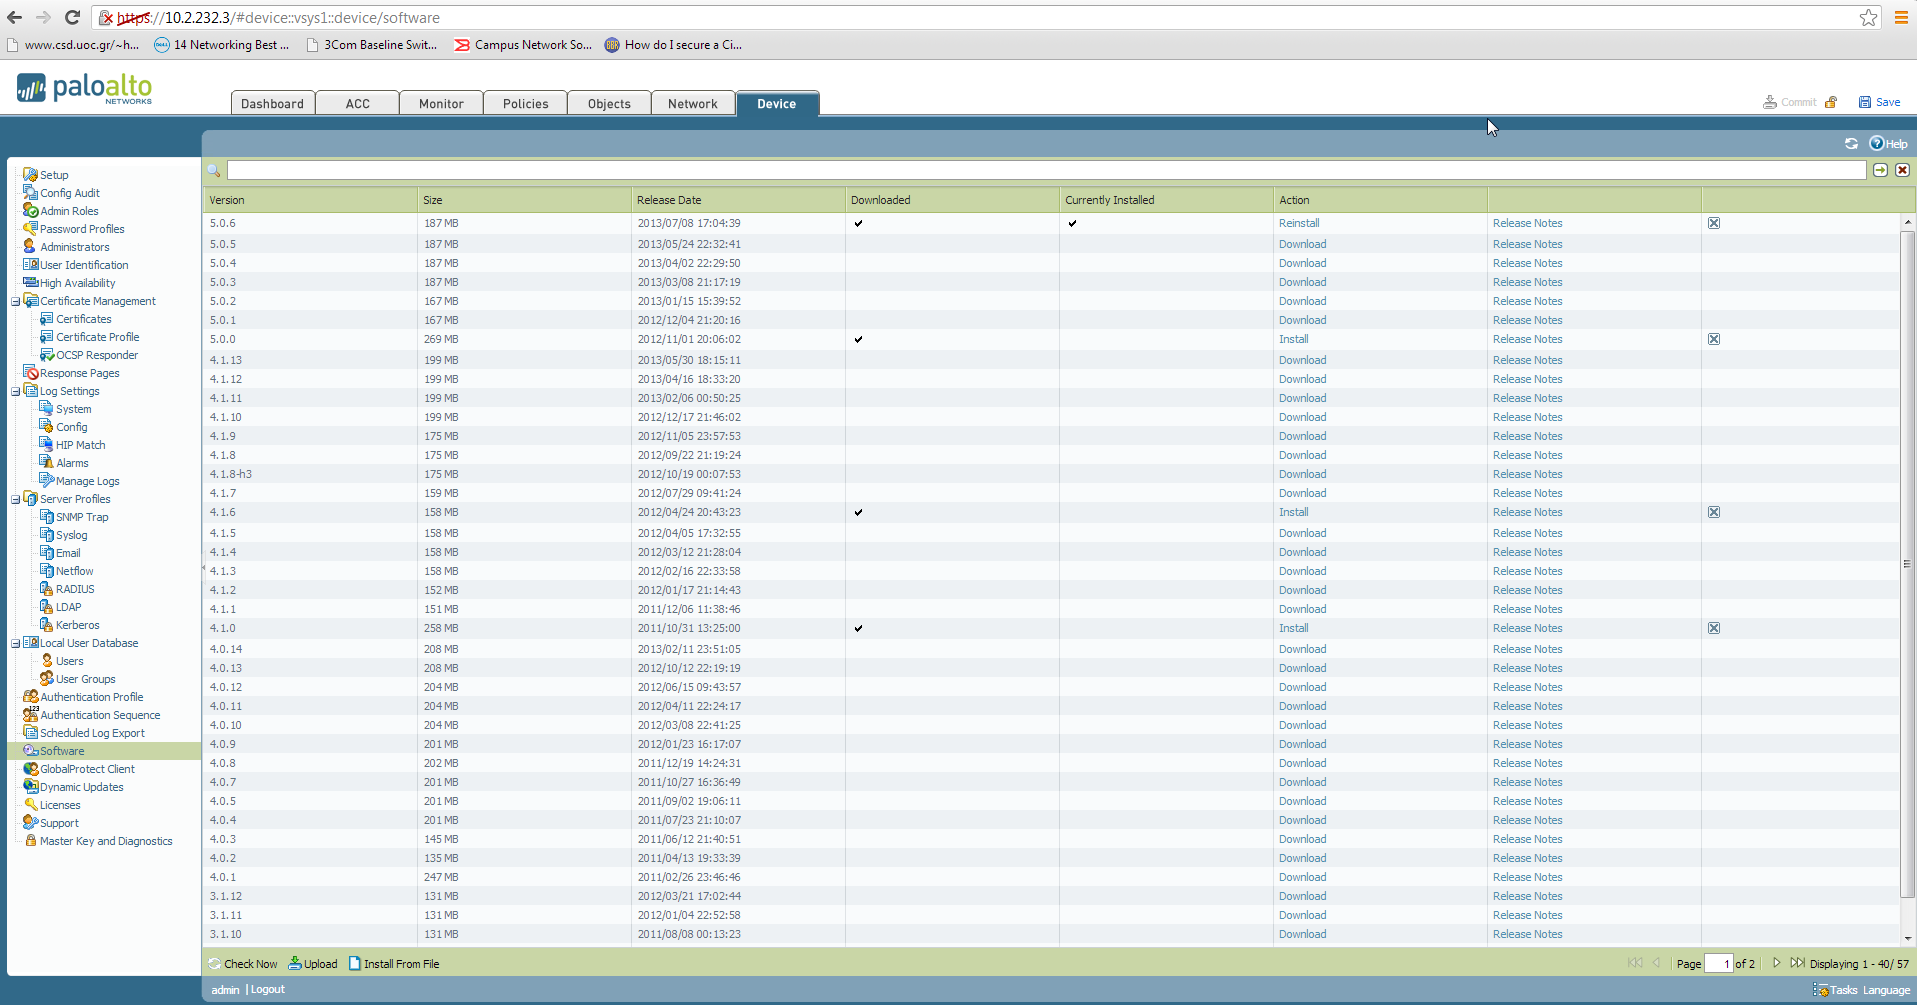Screen dimensions: 1917x1005
Task: Collapse the Server Profiles tree node
Action: tap(15, 499)
